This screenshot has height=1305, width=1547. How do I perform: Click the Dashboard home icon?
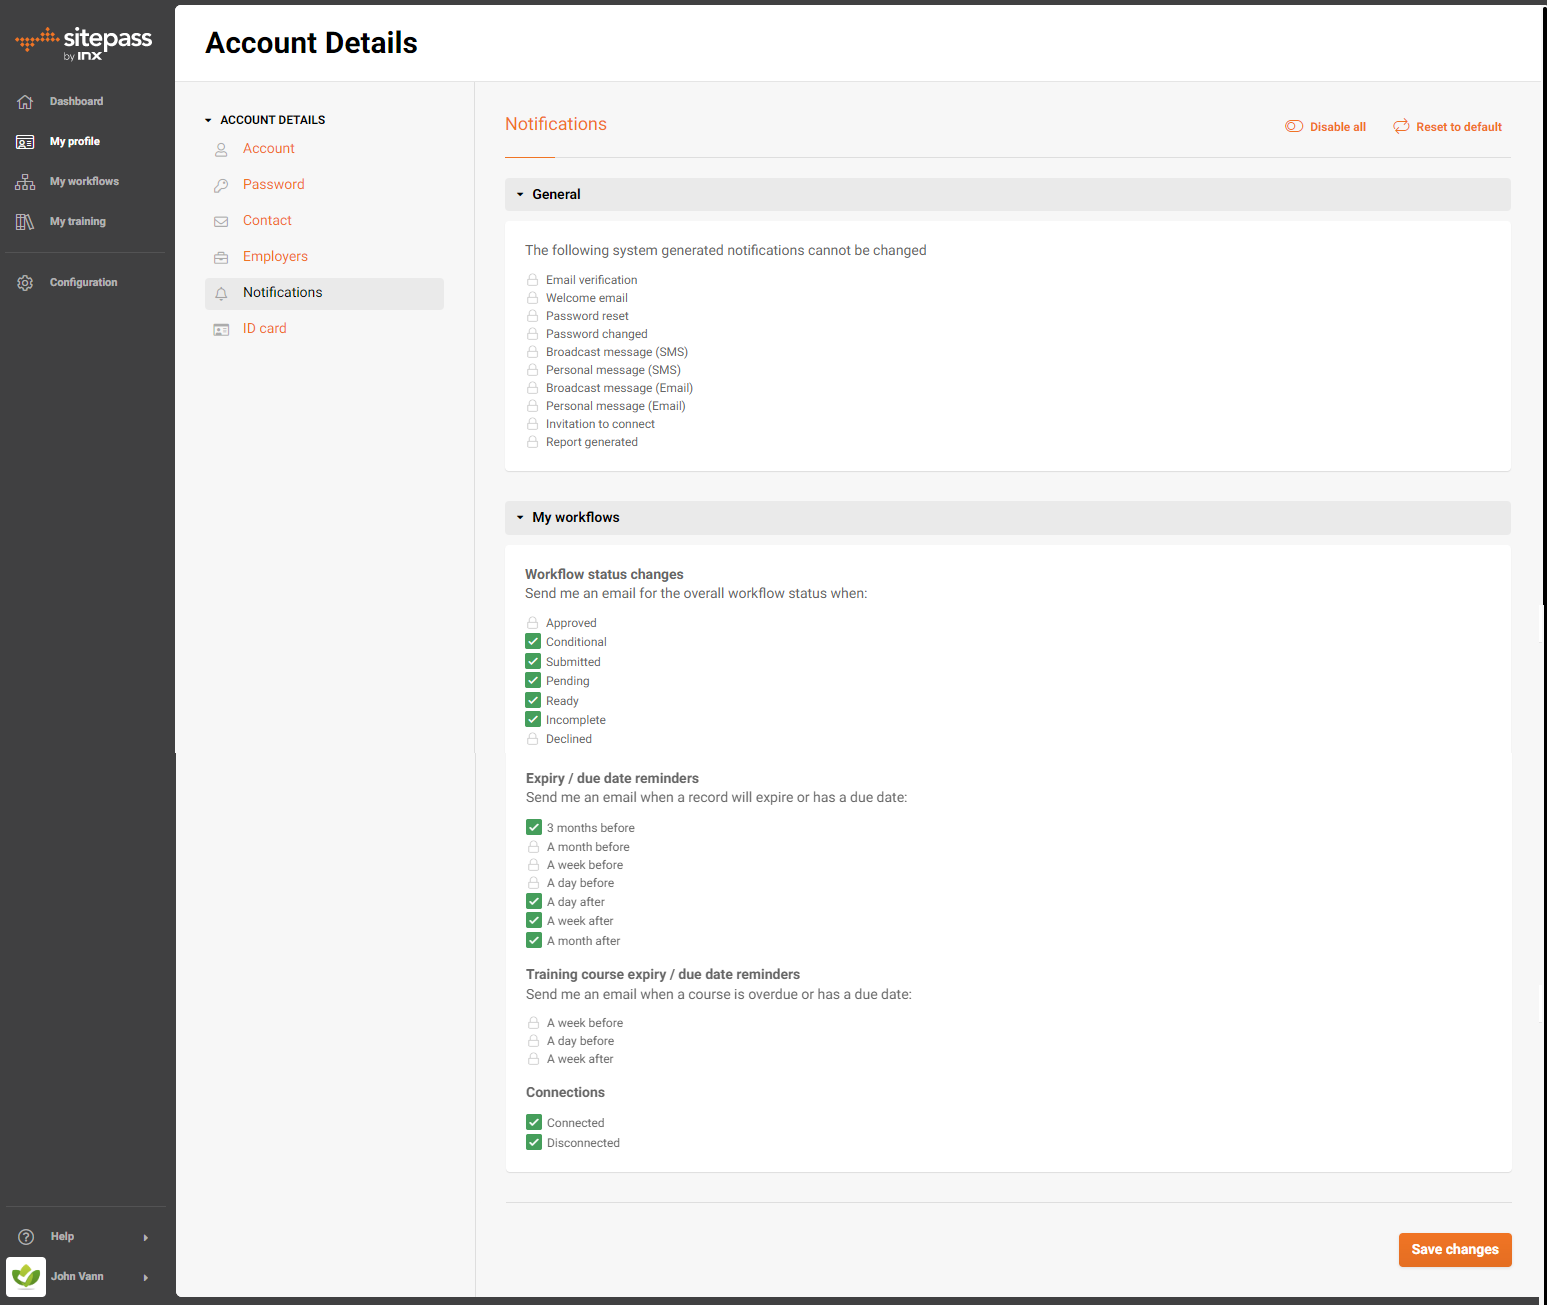click(25, 102)
